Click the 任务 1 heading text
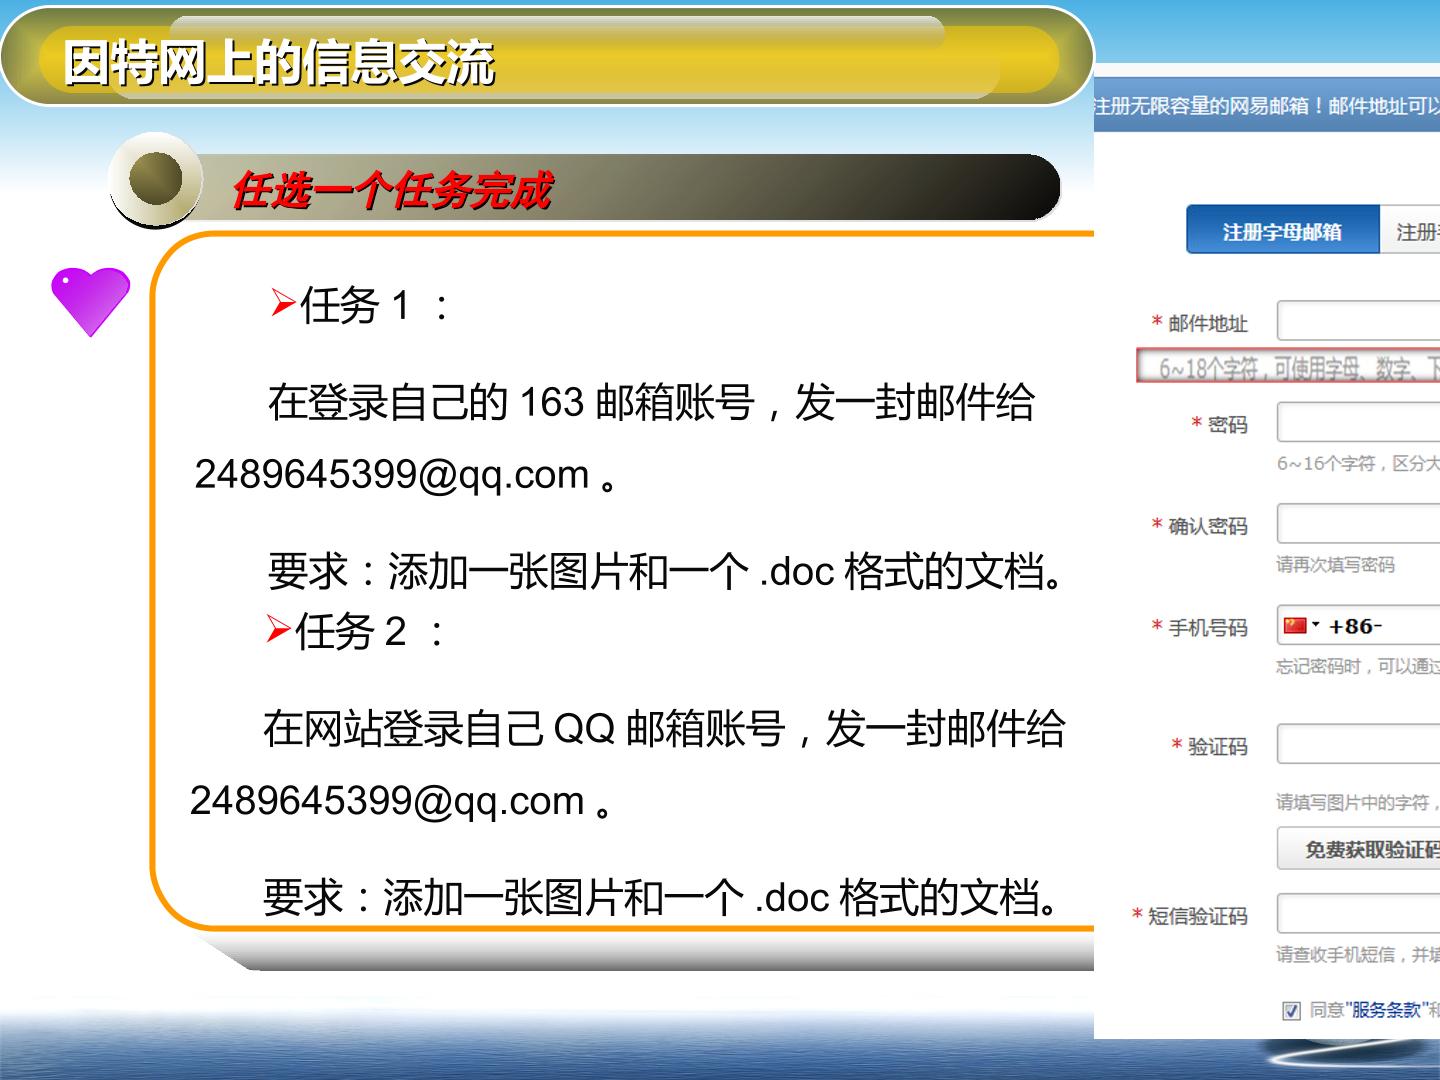 (x=374, y=305)
